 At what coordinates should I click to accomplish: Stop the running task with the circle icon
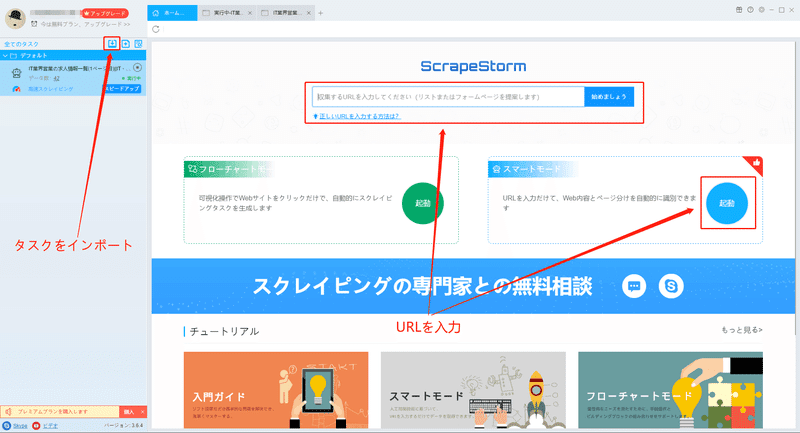(x=137, y=67)
